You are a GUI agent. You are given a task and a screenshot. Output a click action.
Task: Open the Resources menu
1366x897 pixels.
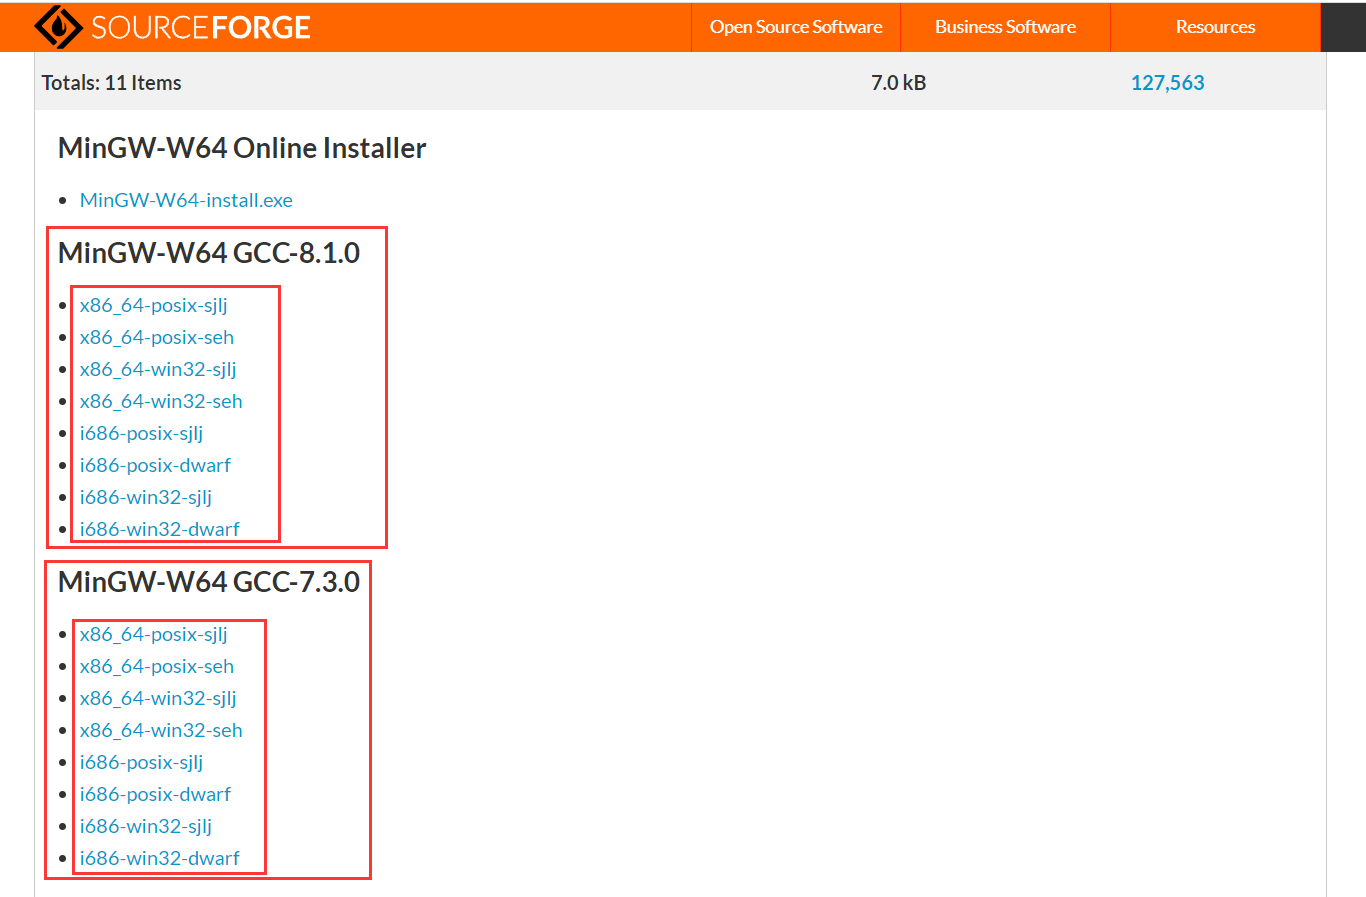pyautogui.click(x=1215, y=27)
